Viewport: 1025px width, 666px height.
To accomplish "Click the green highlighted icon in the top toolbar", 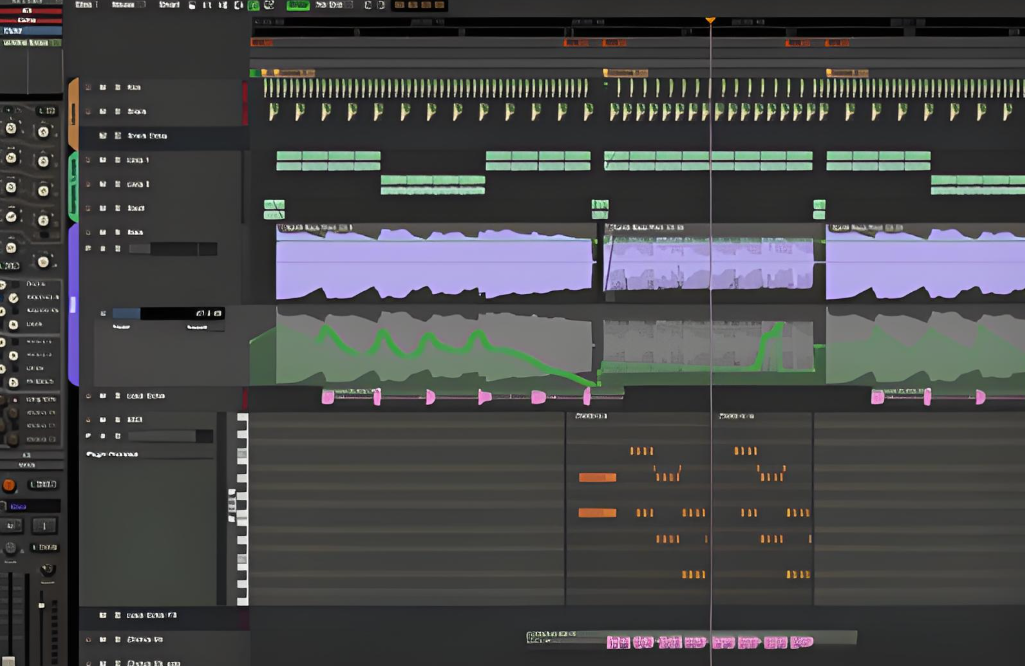I will click(254, 5).
